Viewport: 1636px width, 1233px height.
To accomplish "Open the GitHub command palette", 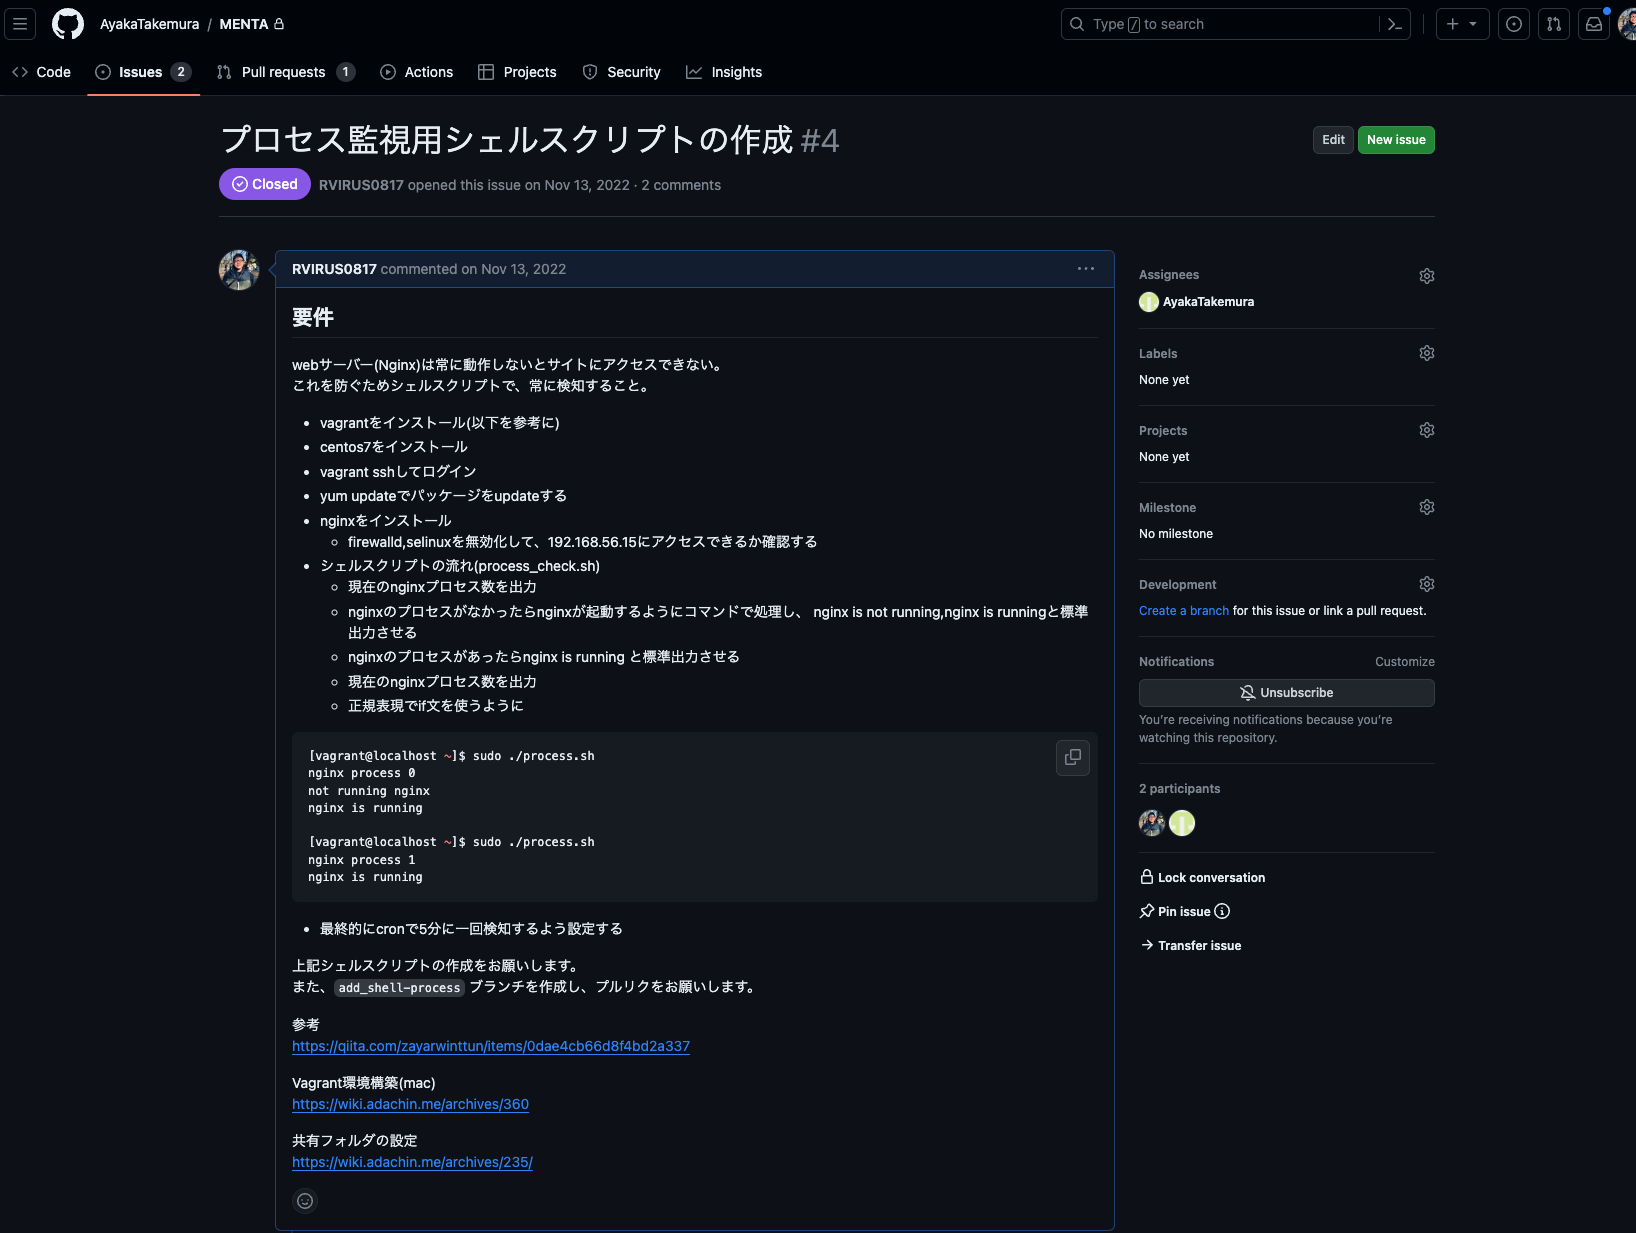I will (1394, 23).
